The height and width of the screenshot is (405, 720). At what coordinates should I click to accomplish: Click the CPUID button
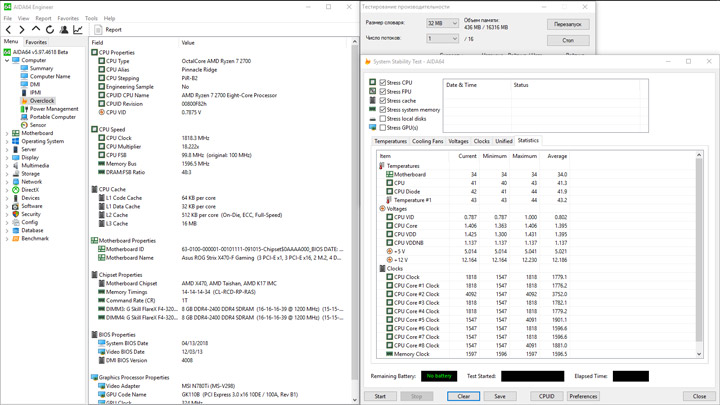pos(546,396)
